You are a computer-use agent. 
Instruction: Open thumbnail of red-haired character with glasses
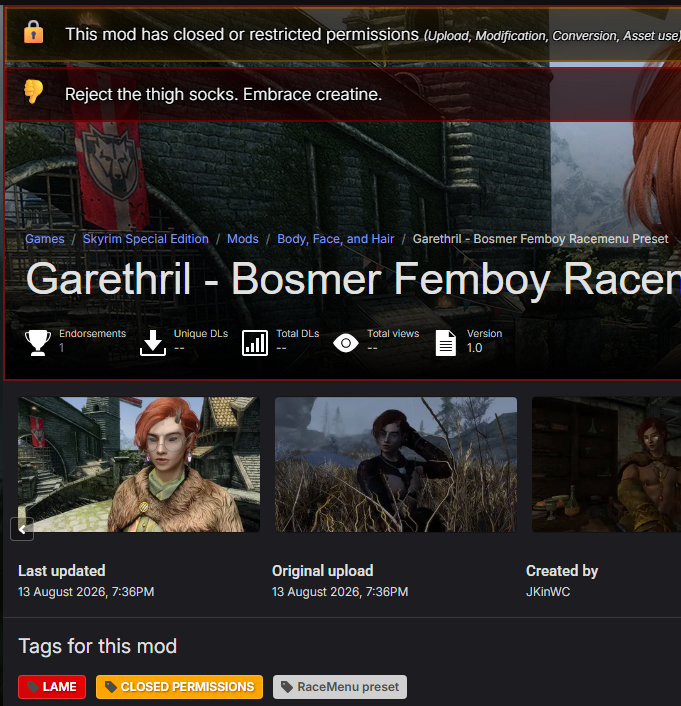(x=139, y=464)
